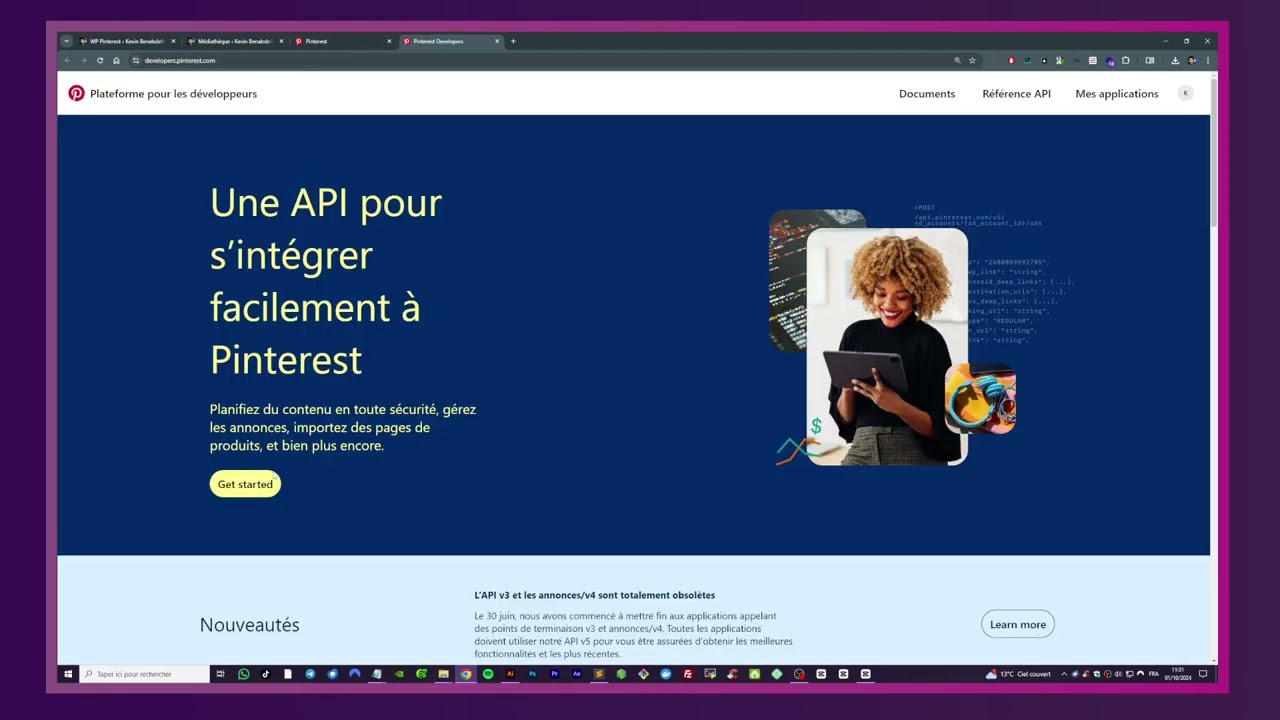Click 'Plateforme pour les développeurs' header text
1280x720 pixels.
(x=173, y=93)
